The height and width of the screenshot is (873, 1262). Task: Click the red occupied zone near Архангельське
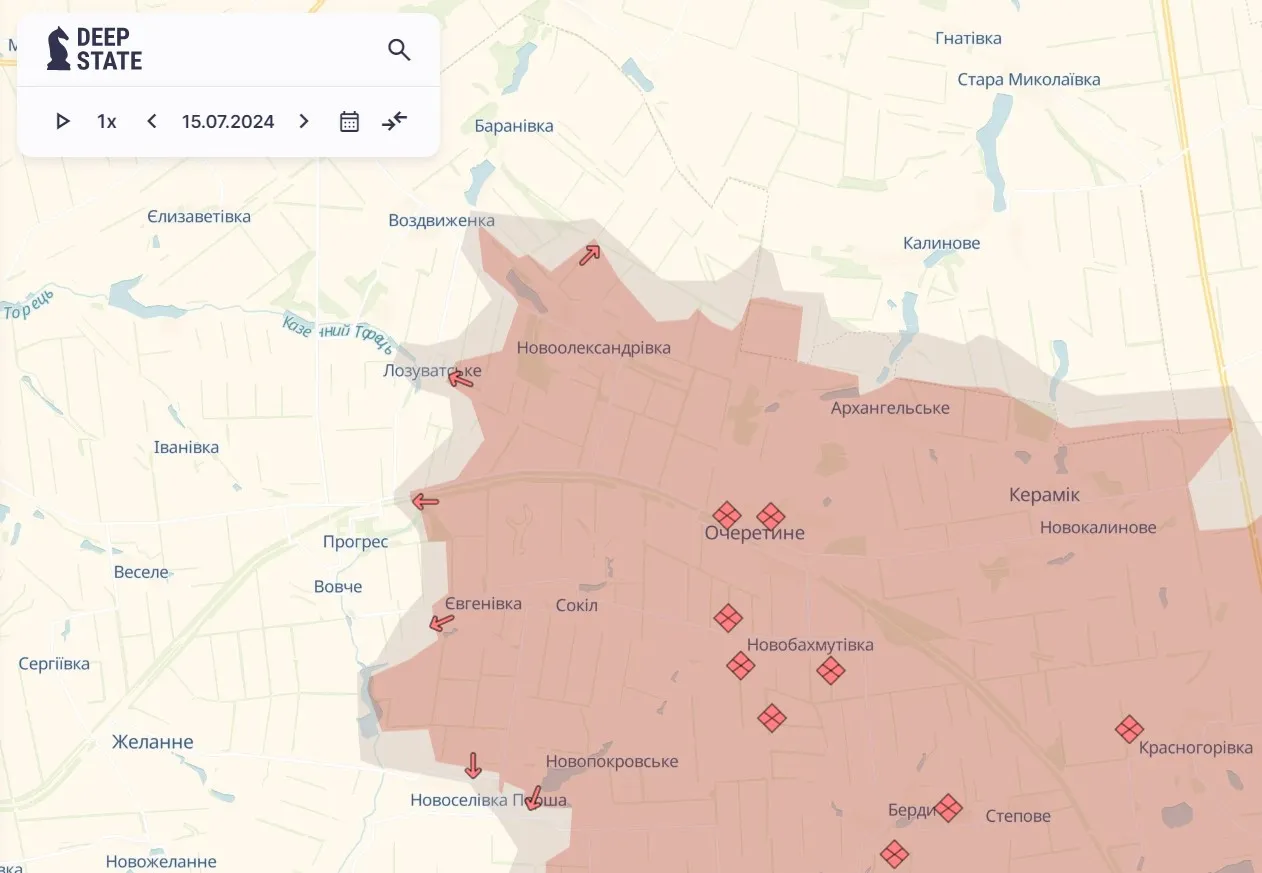pyautogui.click(x=890, y=440)
